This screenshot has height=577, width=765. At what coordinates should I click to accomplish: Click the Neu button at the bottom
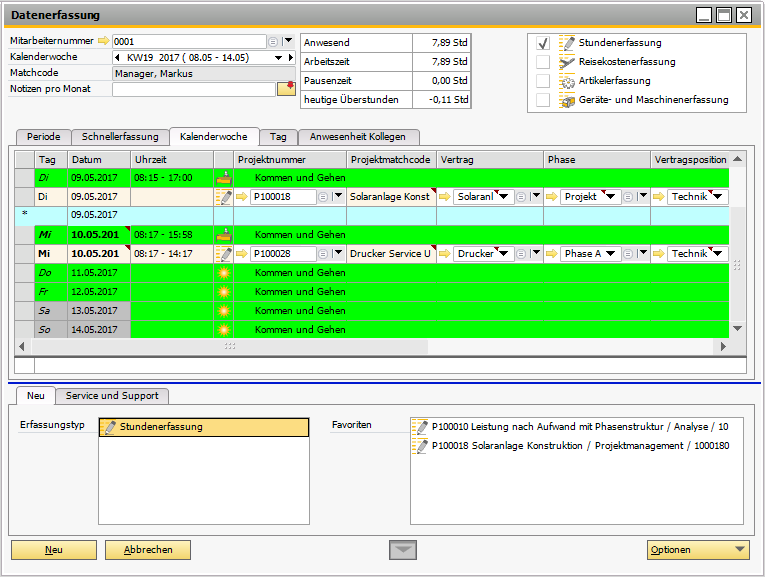(54, 550)
